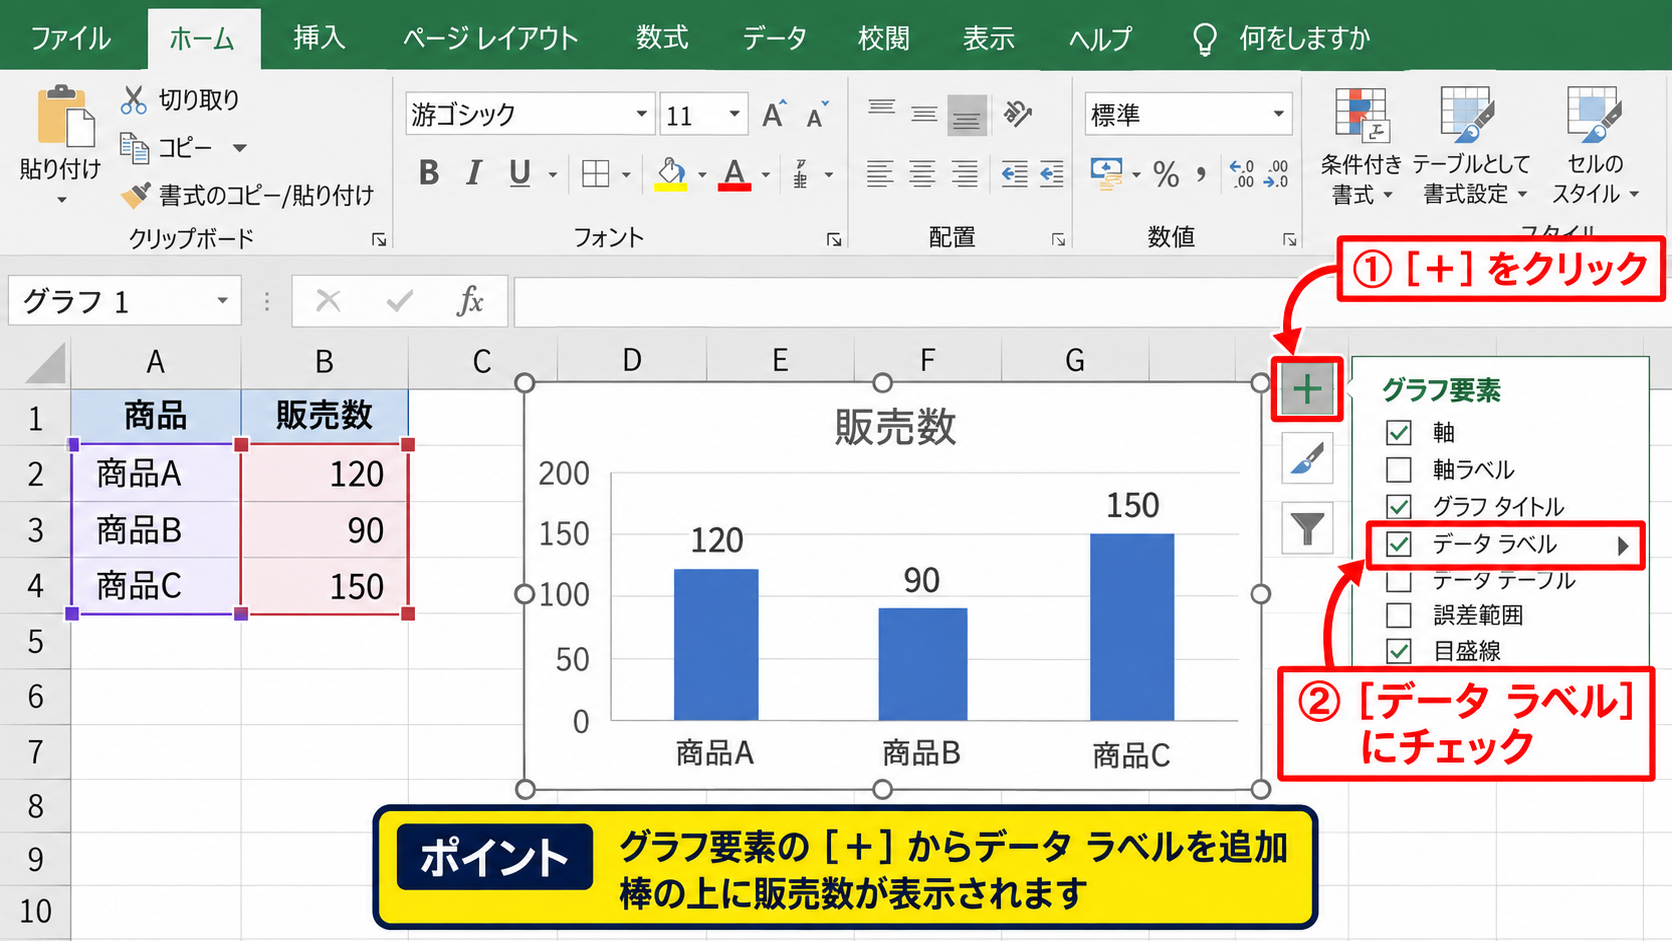
Task: Open the 条件付き書式 dropdown
Action: point(1361,145)
